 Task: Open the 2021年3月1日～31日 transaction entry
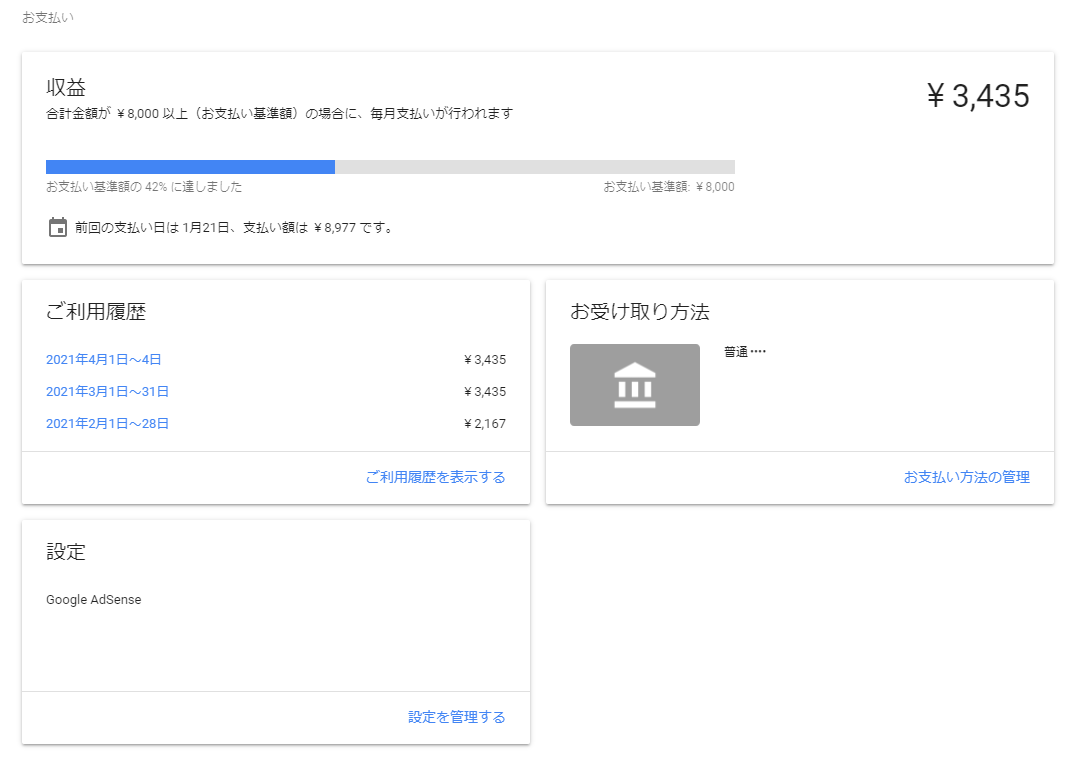(107, 391)
